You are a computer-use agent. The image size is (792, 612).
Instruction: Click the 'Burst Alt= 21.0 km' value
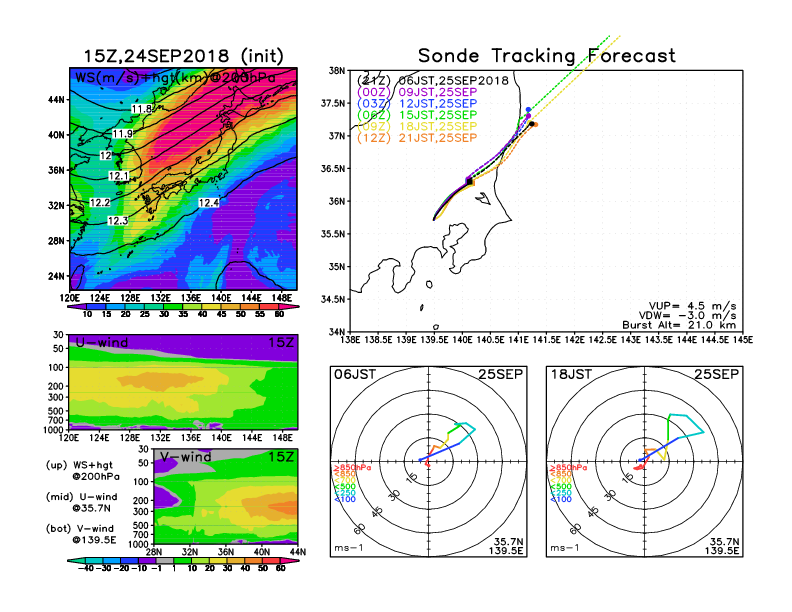(679, 325)
